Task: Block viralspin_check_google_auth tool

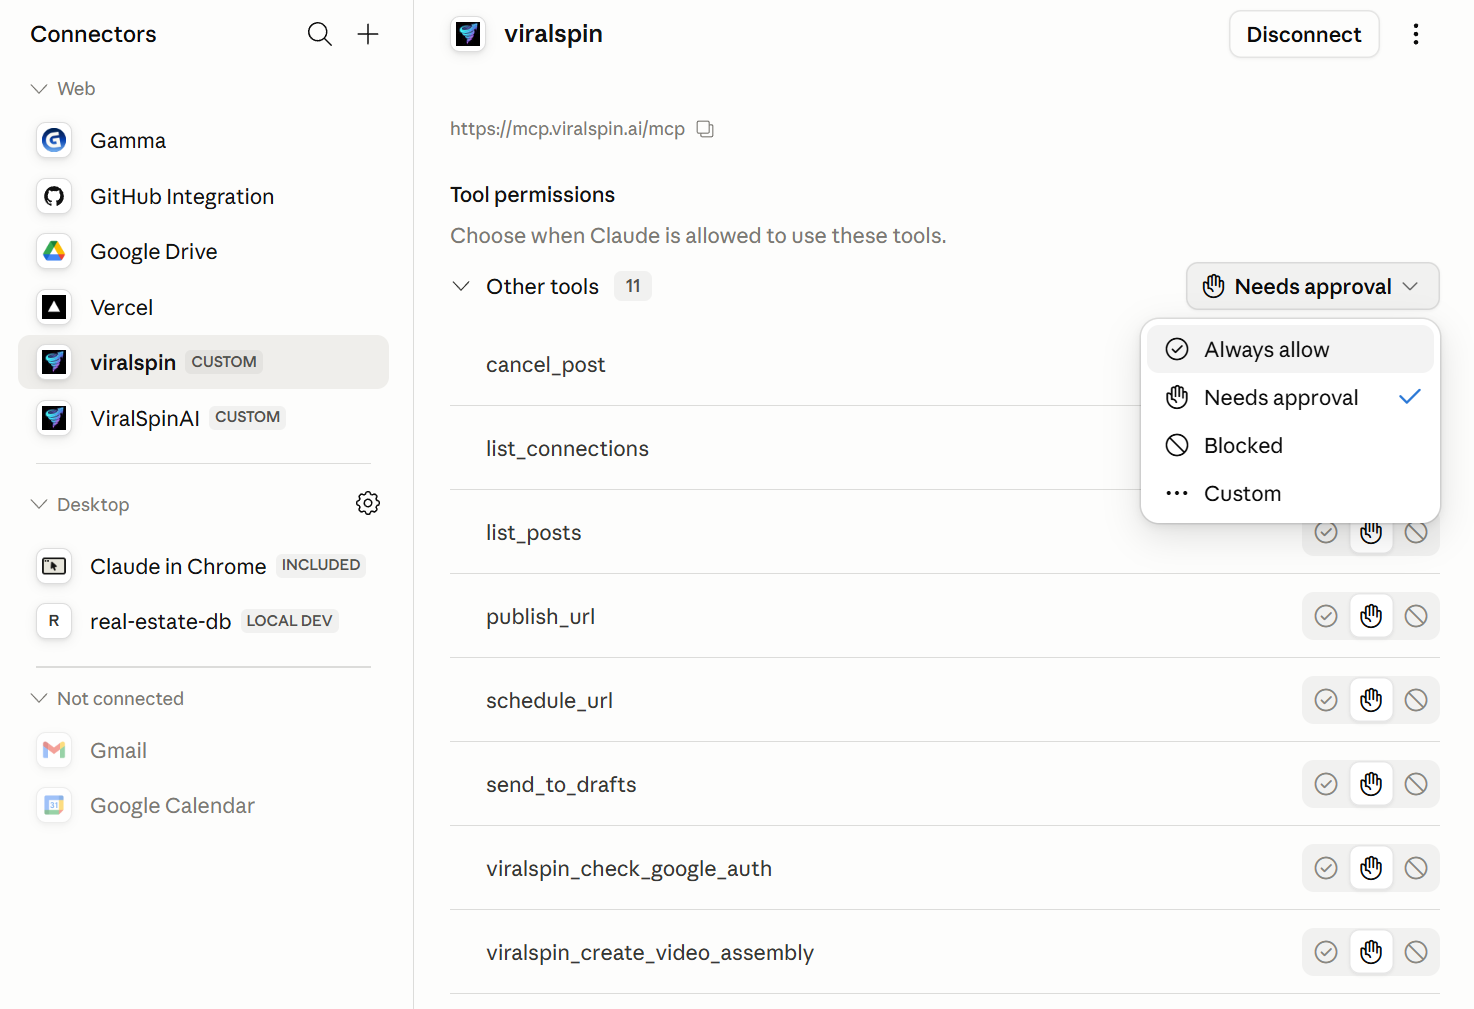Action: [x=1416, y=868]
